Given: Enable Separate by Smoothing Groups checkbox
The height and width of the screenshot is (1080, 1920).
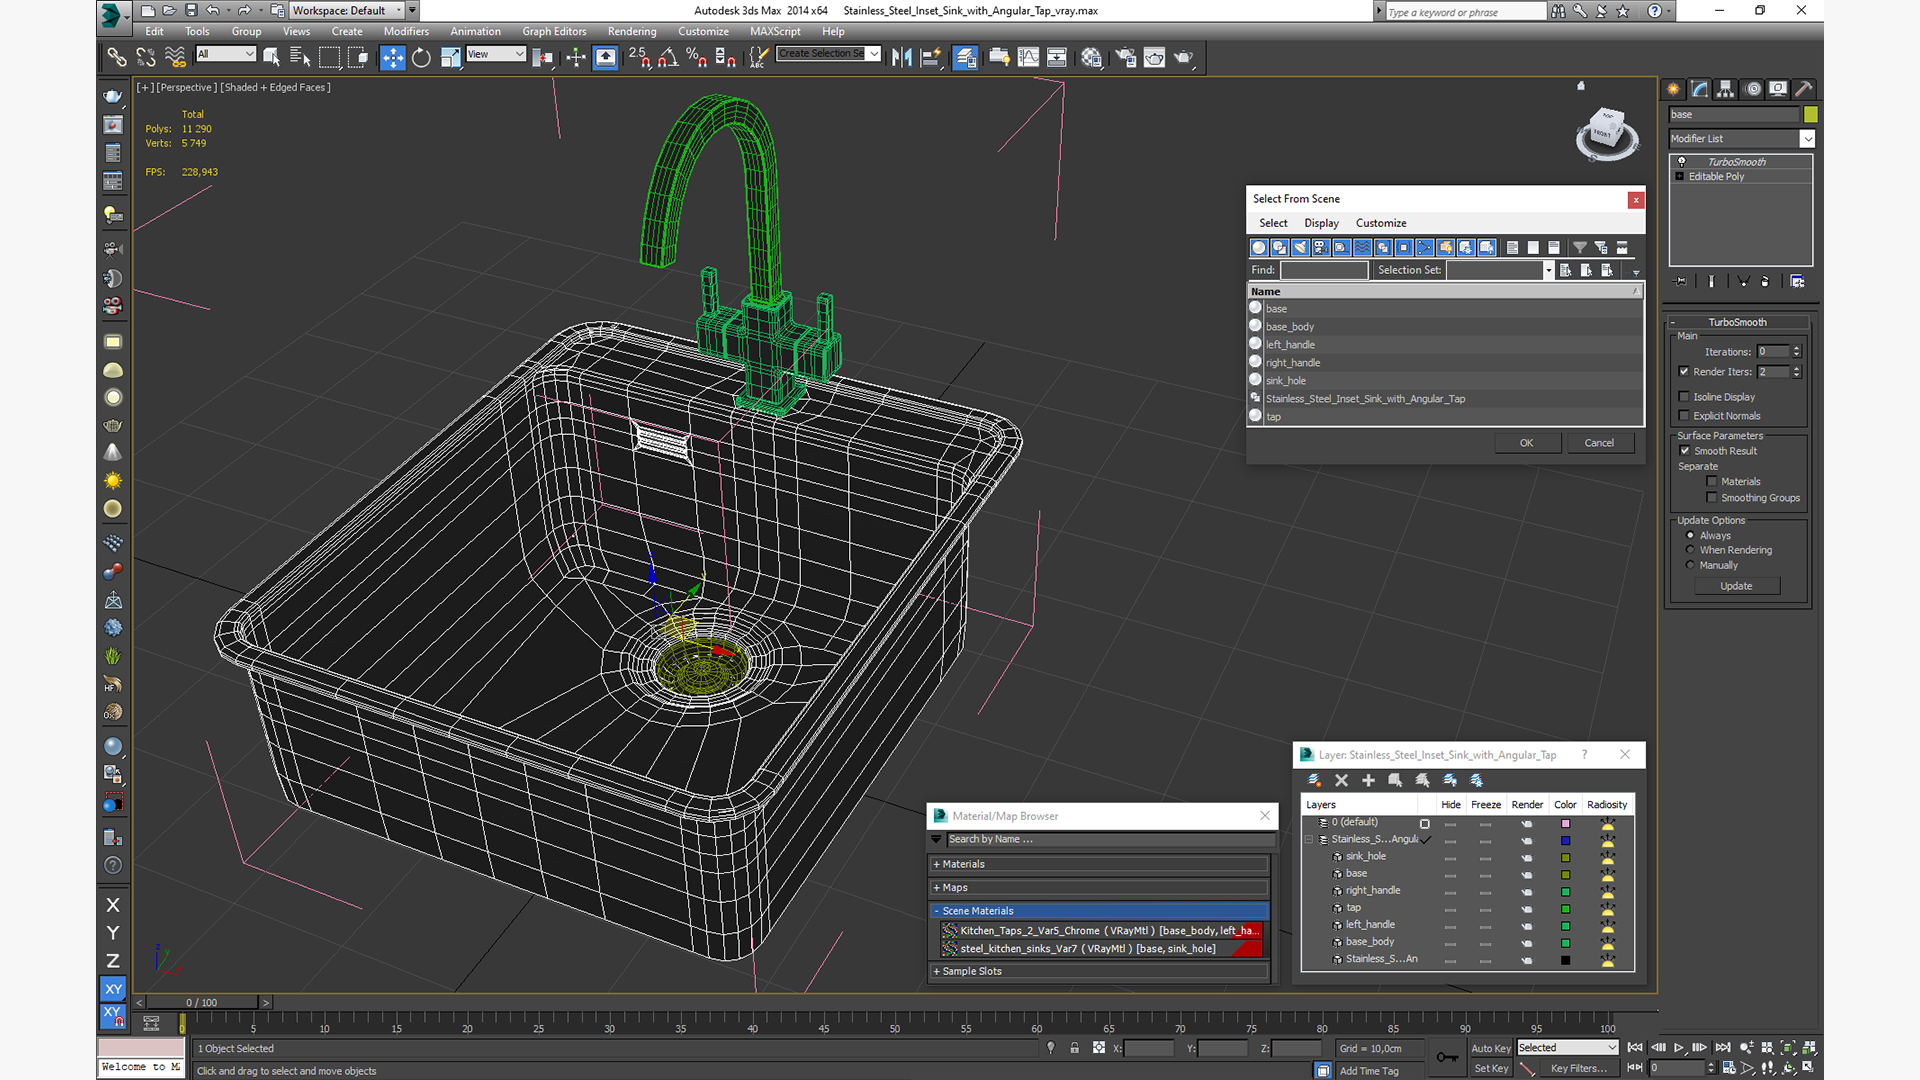Looking at the screenshot, I should click(x=1712, y=498).
